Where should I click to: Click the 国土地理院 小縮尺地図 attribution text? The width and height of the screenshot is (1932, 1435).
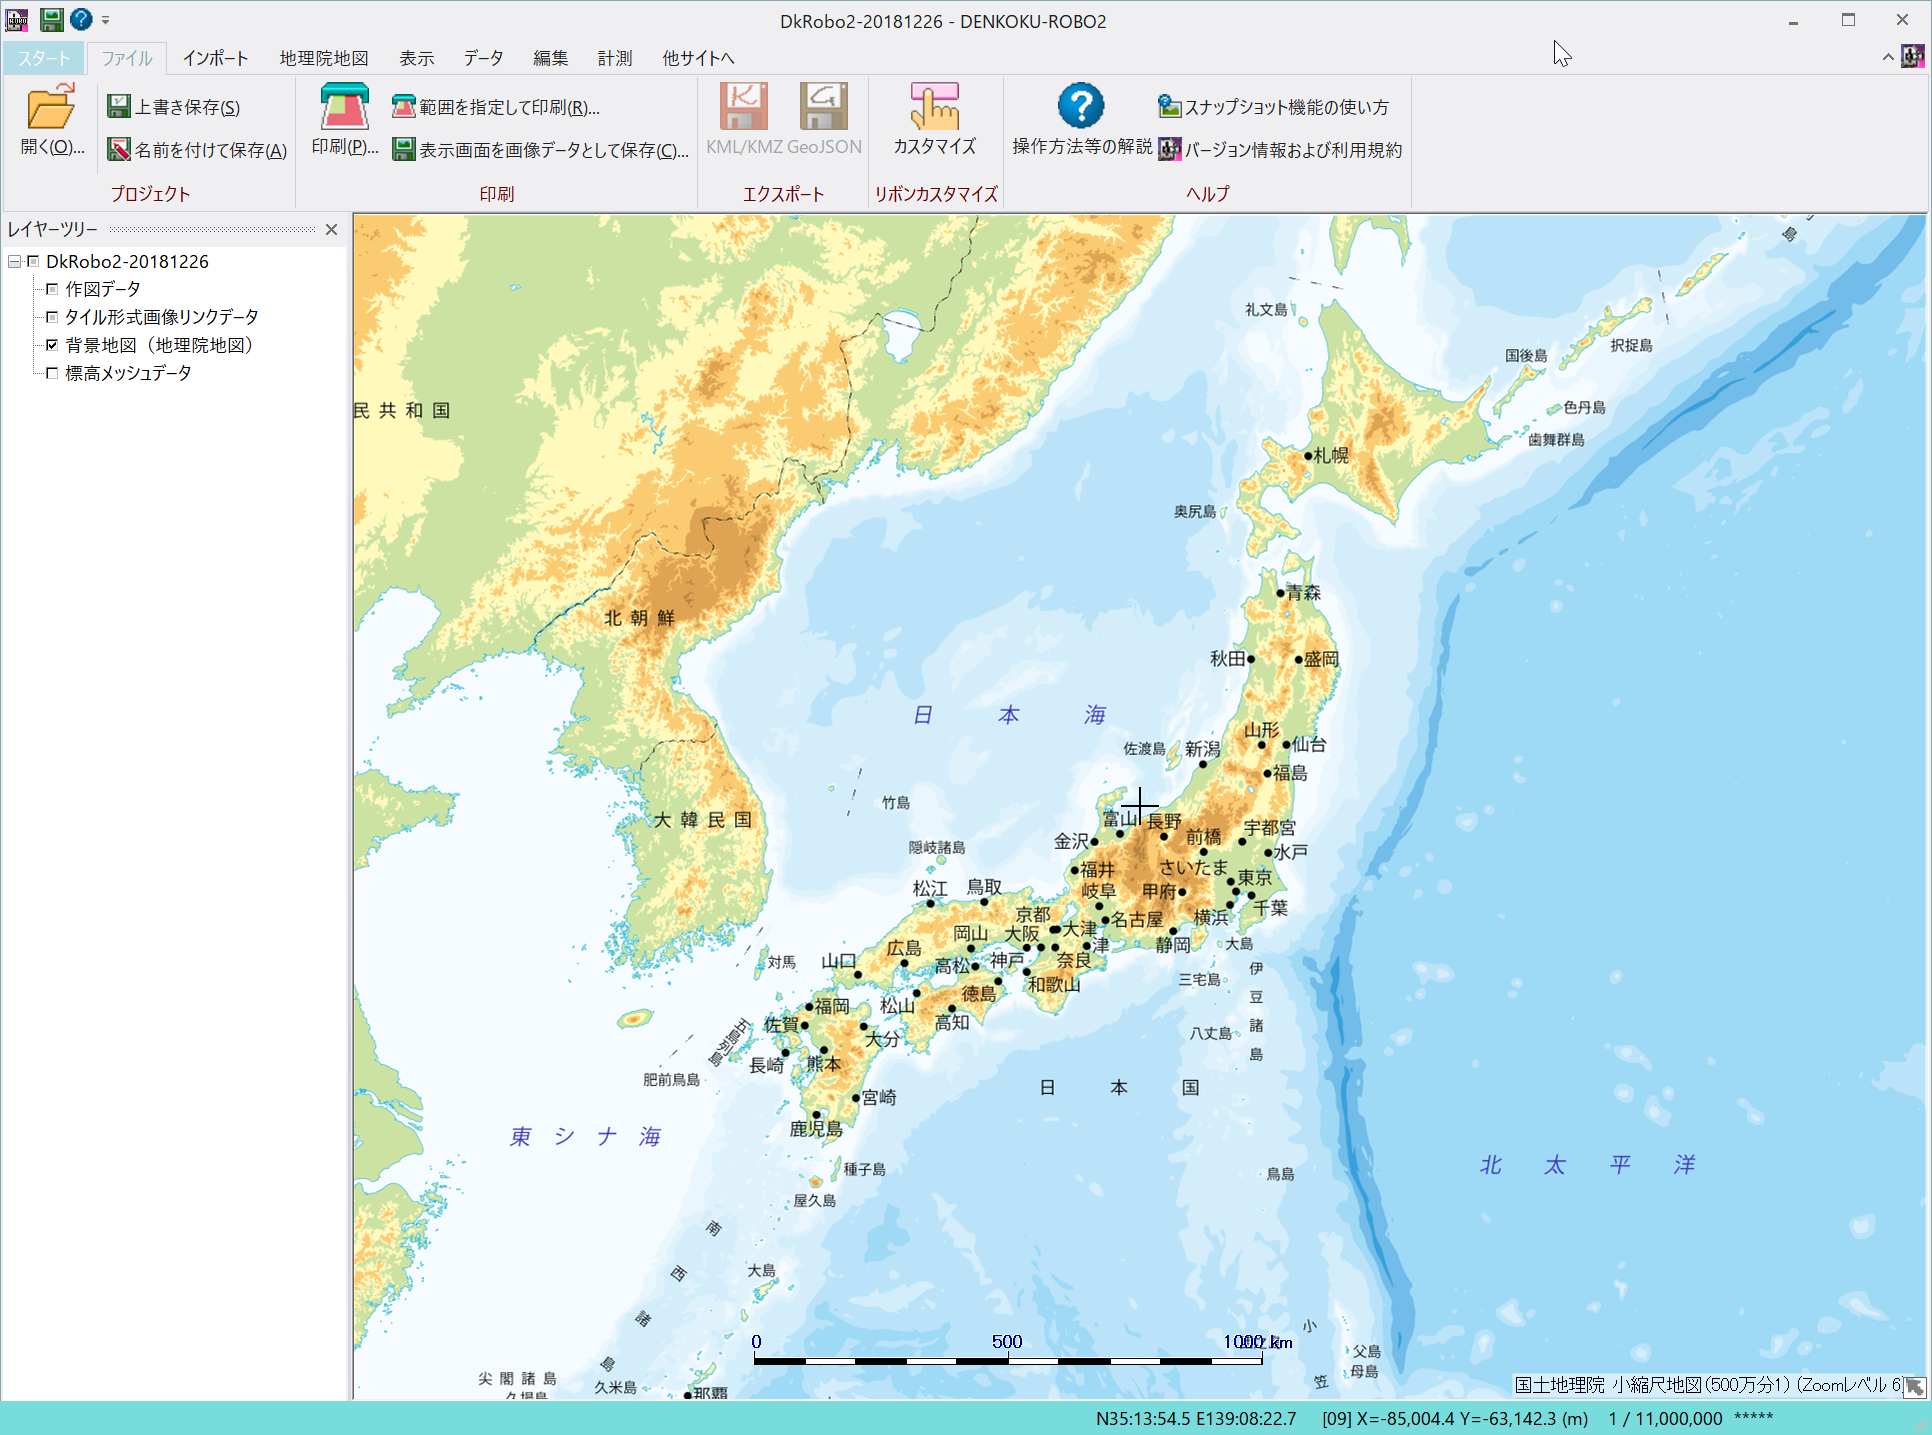1708,1385
